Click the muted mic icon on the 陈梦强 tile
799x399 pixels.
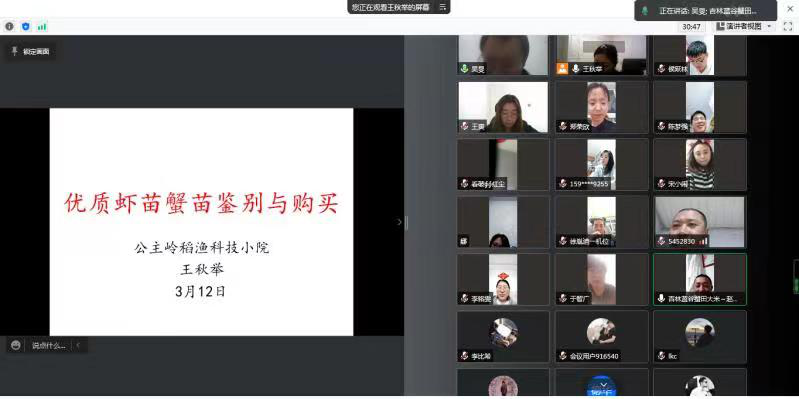[661, 126]
